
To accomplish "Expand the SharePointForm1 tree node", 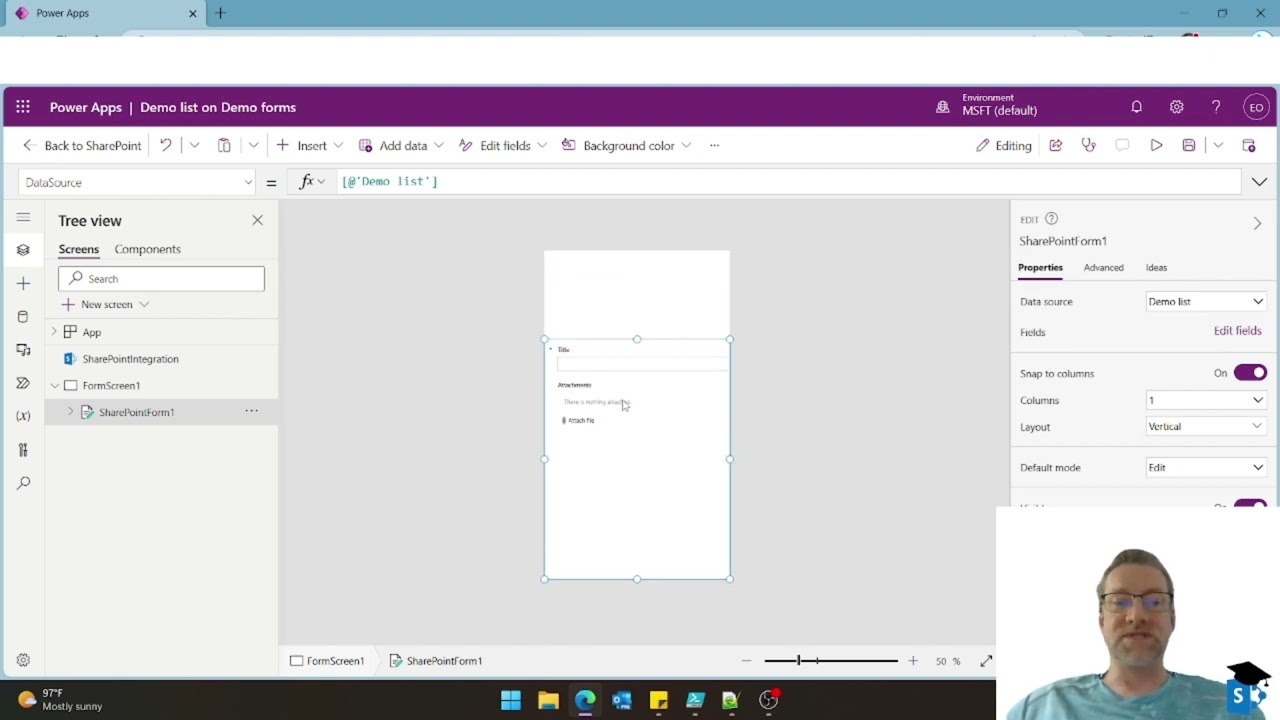I will pyautogui.click(x=70, y=412).
